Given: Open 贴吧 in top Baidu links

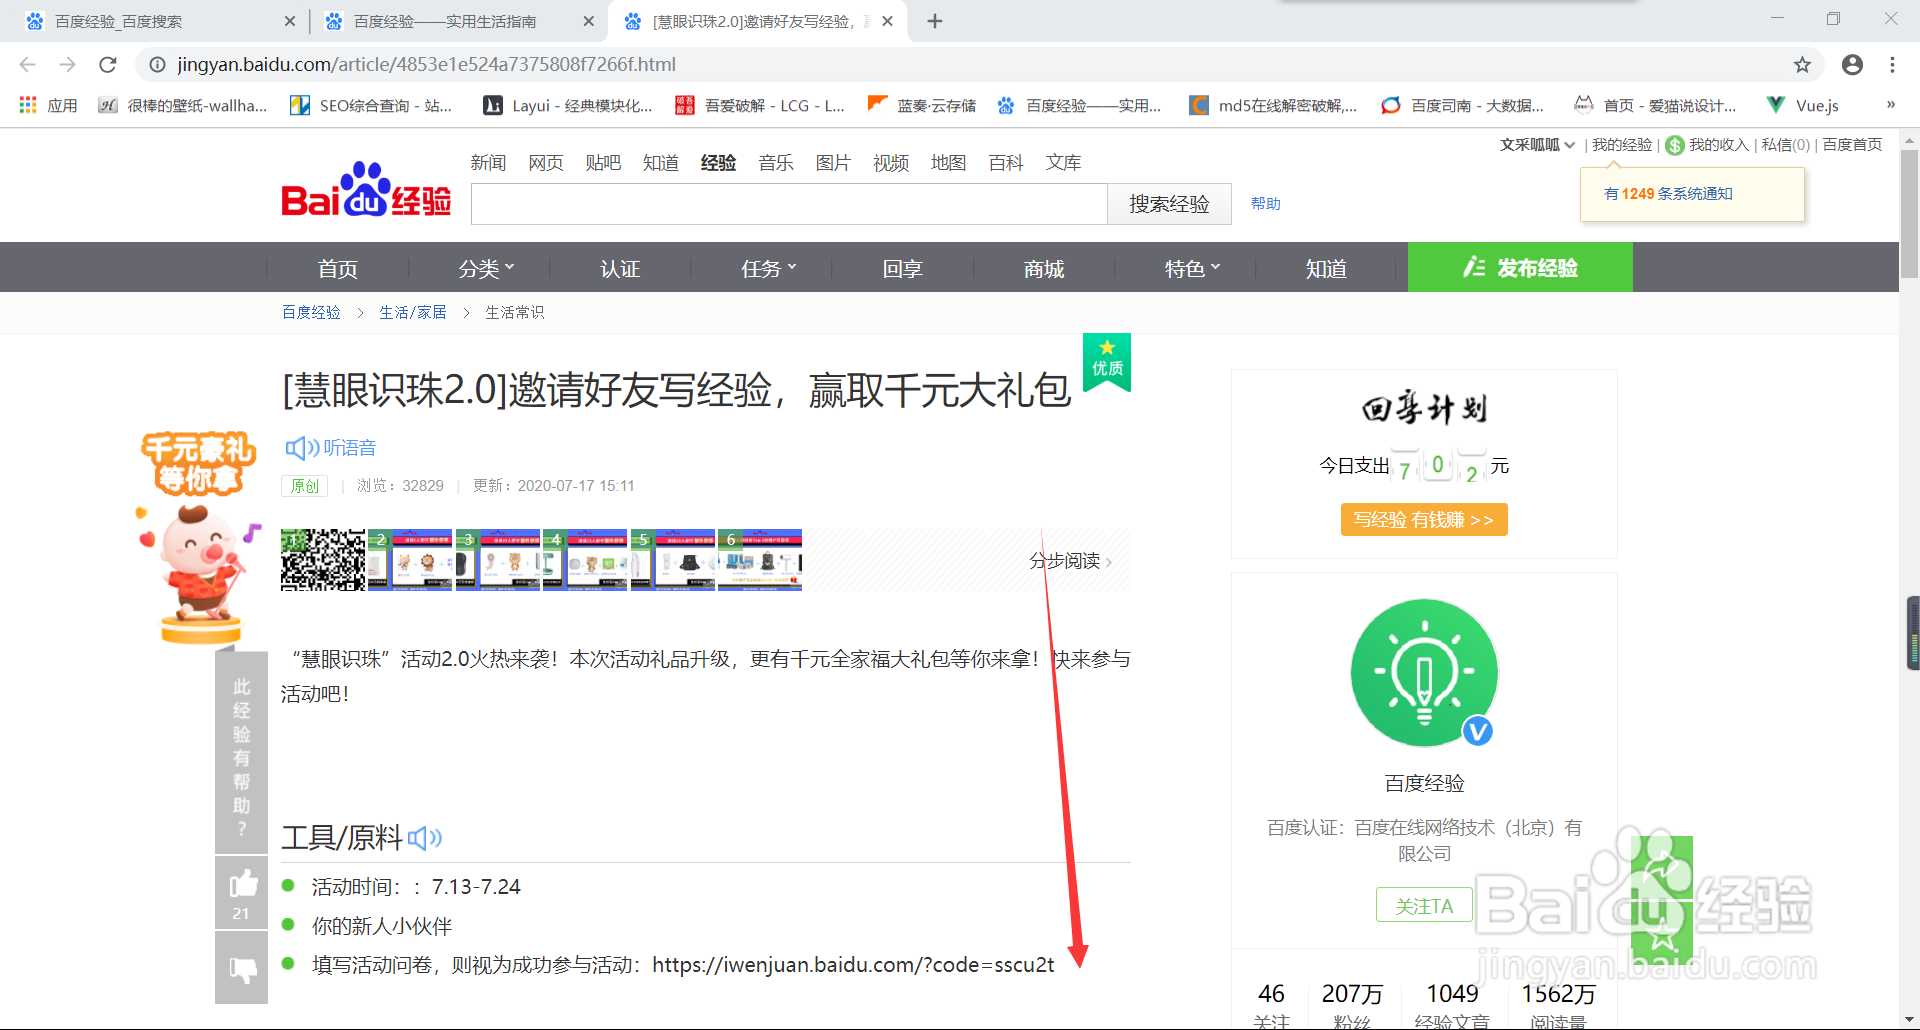Looking at the screenshot, I should tap(603, 162).
